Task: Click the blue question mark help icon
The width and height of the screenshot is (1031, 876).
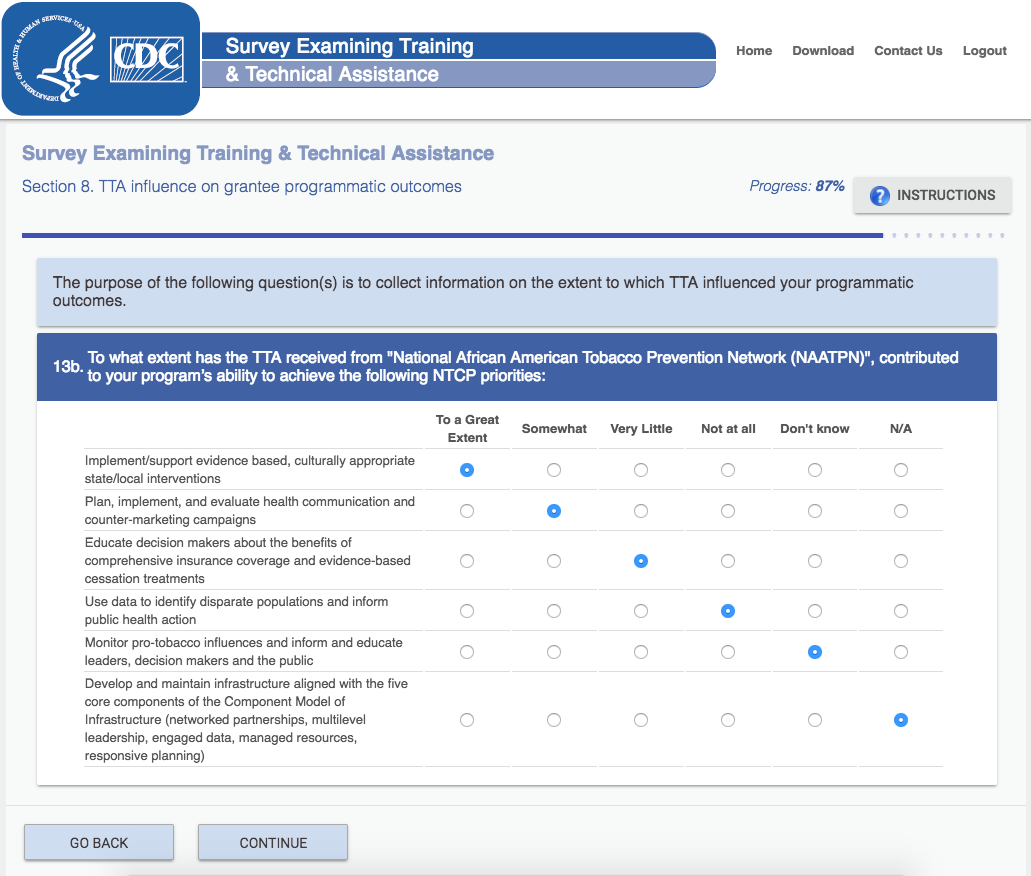Action: pos(880,196)
